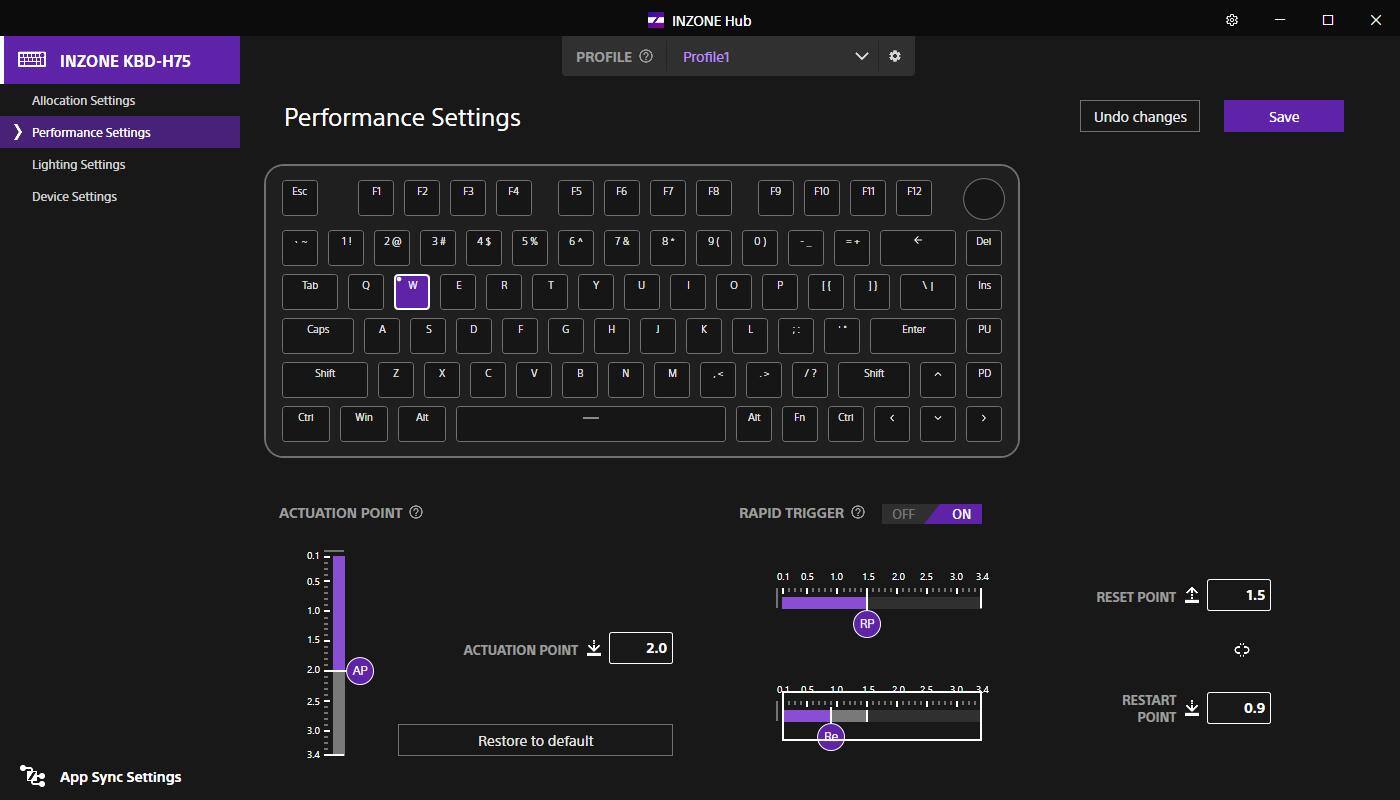Click the profile settings gear icon
This screenshot has height=800, width=1400.
895,57
